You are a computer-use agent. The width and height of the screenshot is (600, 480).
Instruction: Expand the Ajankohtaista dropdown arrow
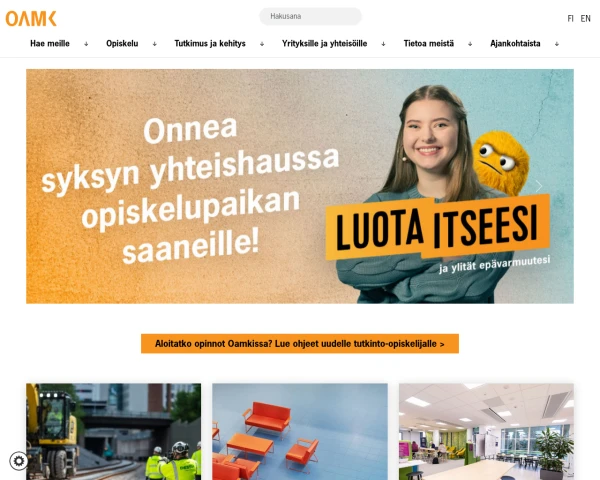click(557, 44)
